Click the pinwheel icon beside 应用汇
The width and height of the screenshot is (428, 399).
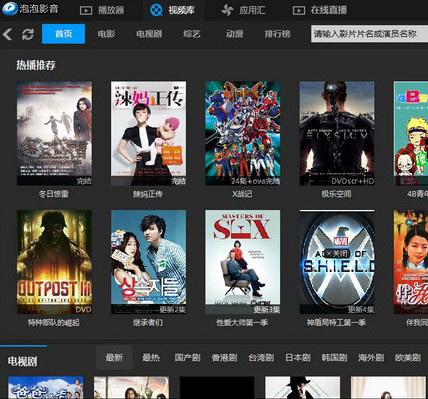227,10
